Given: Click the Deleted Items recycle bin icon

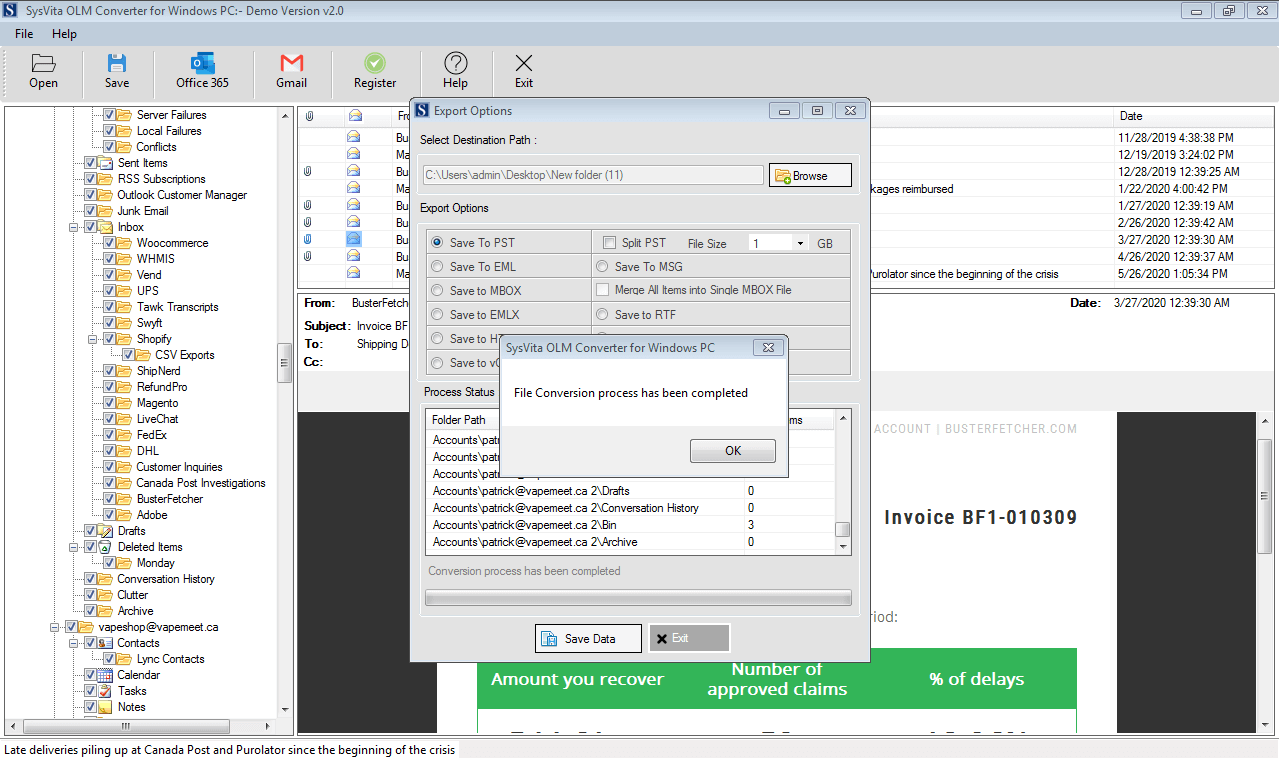Looking at the screenshot, I should click(106, 547).
